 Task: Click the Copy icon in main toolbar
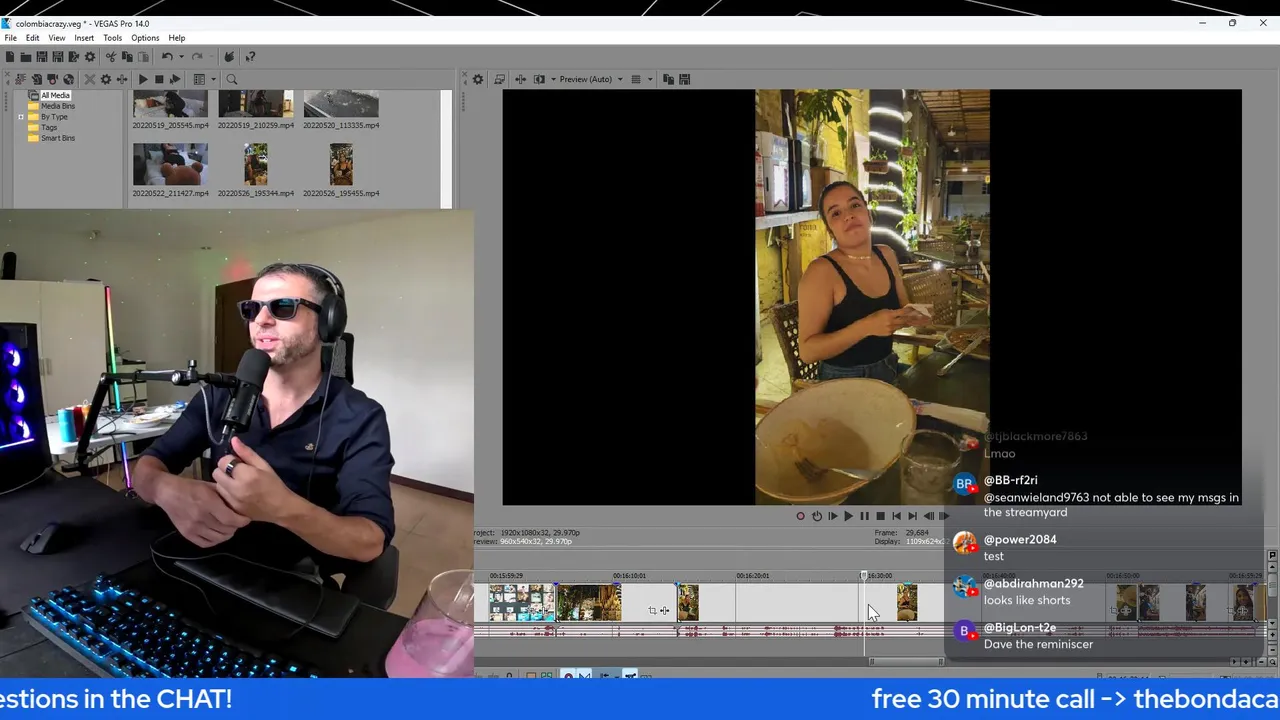pyautogui.click(x=127, y=57)
